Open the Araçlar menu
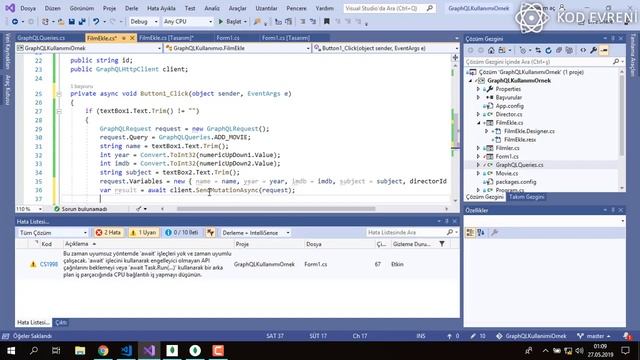The height and width of the screenshot is (360, 640). click(238, 8)
